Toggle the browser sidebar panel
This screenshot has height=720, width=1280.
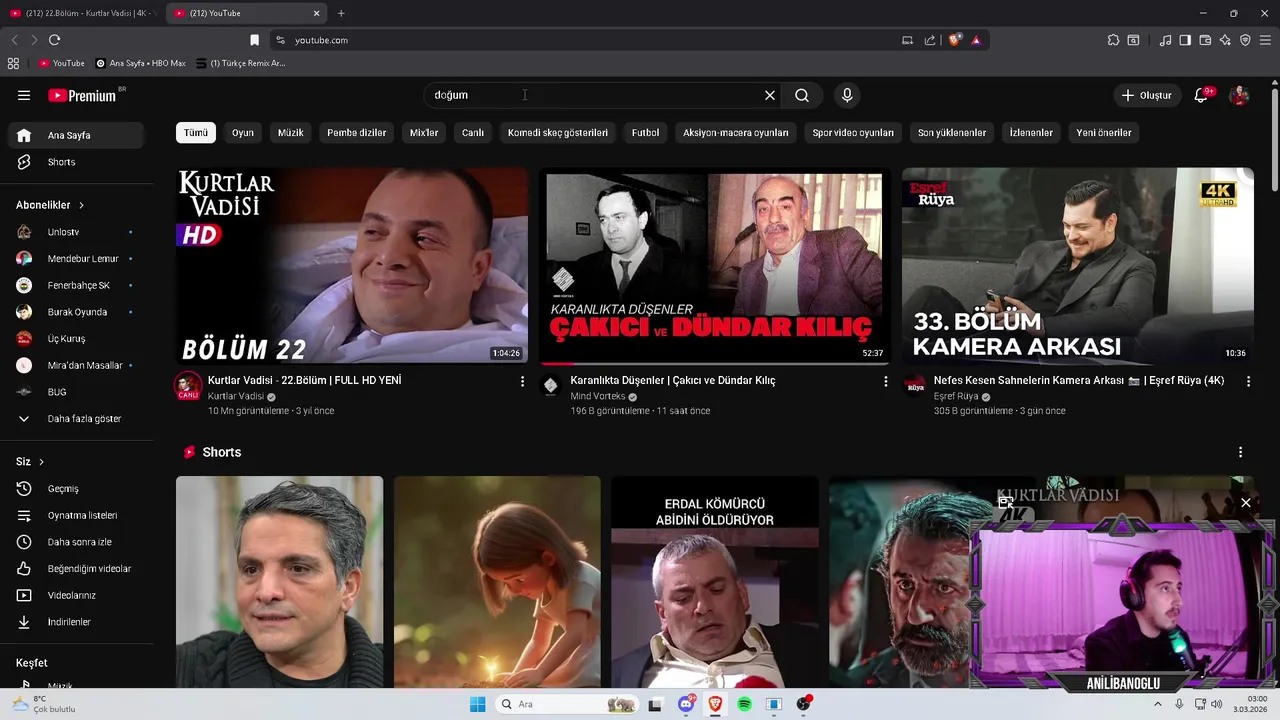click(x=1185, y=40)
